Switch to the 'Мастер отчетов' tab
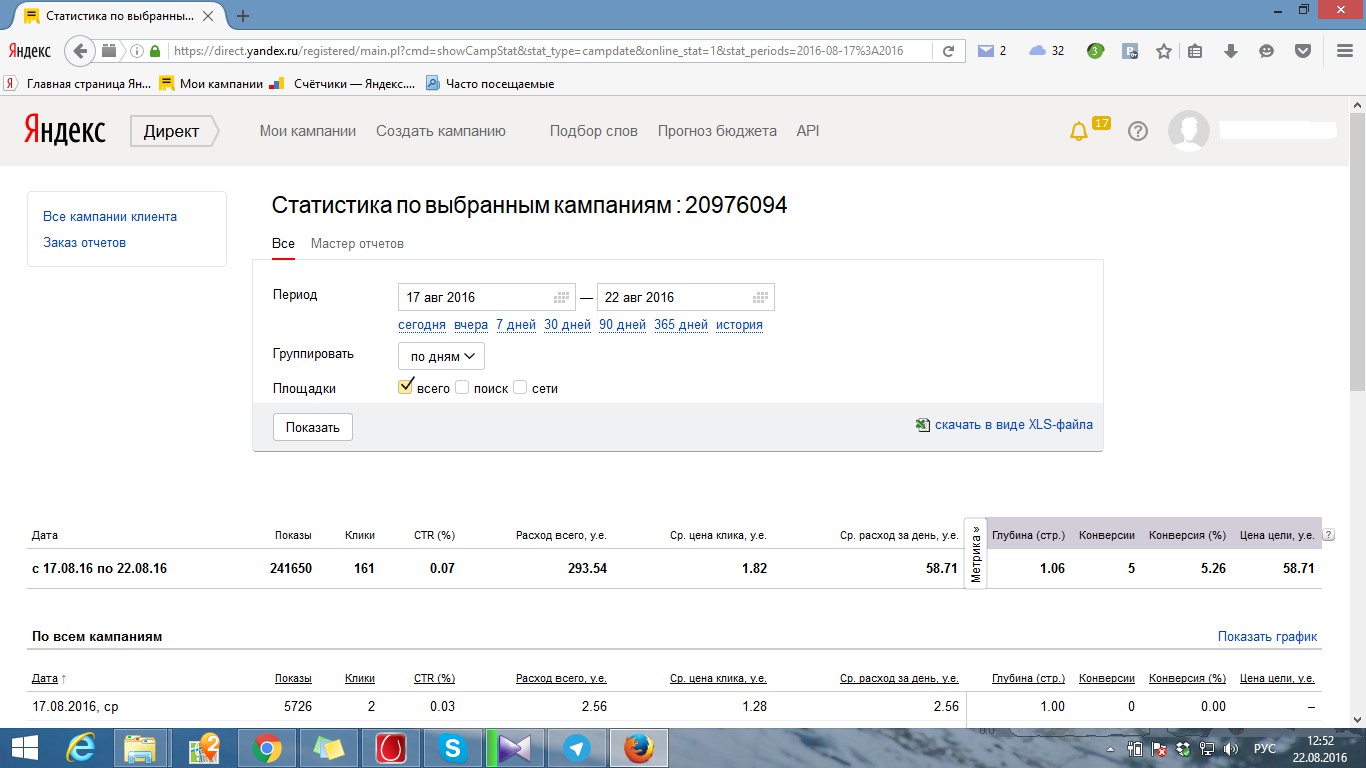The height and width of the screenshot is (768, 1366). 357,243
